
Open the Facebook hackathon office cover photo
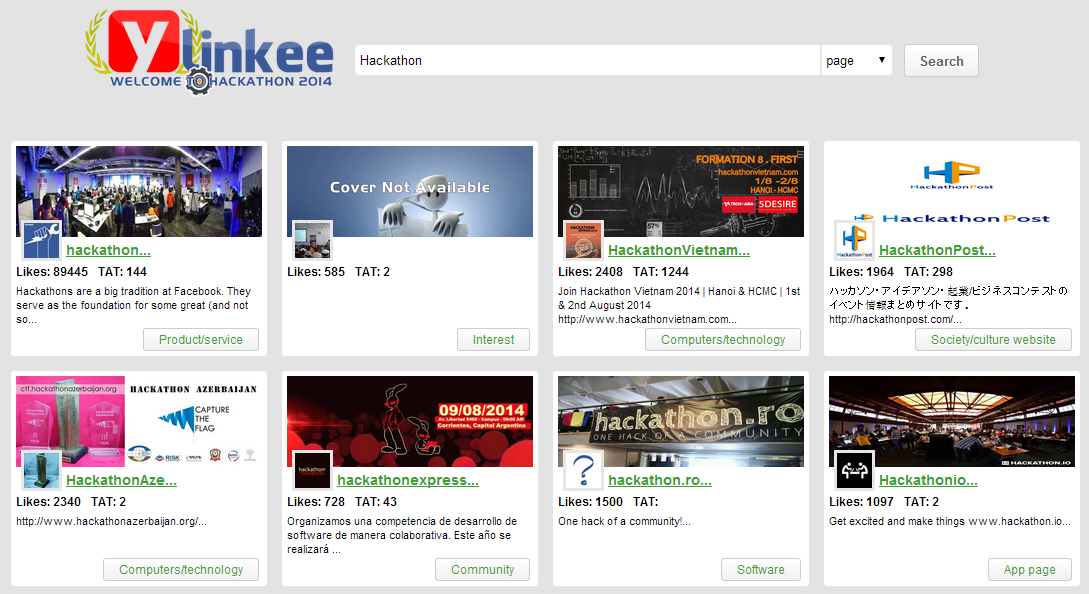(x=139, y=191)
